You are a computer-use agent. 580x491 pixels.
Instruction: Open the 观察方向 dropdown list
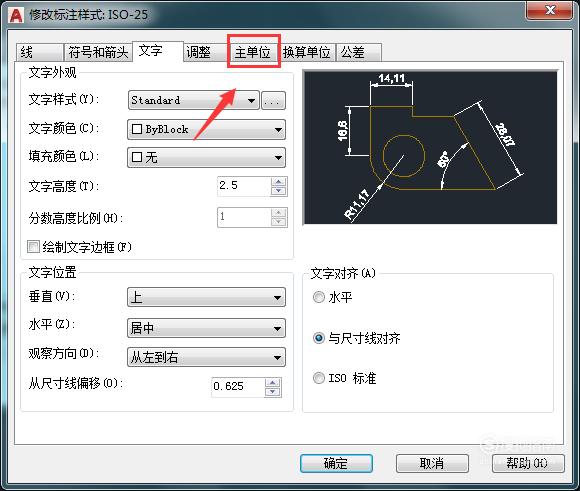coord(206,357)
